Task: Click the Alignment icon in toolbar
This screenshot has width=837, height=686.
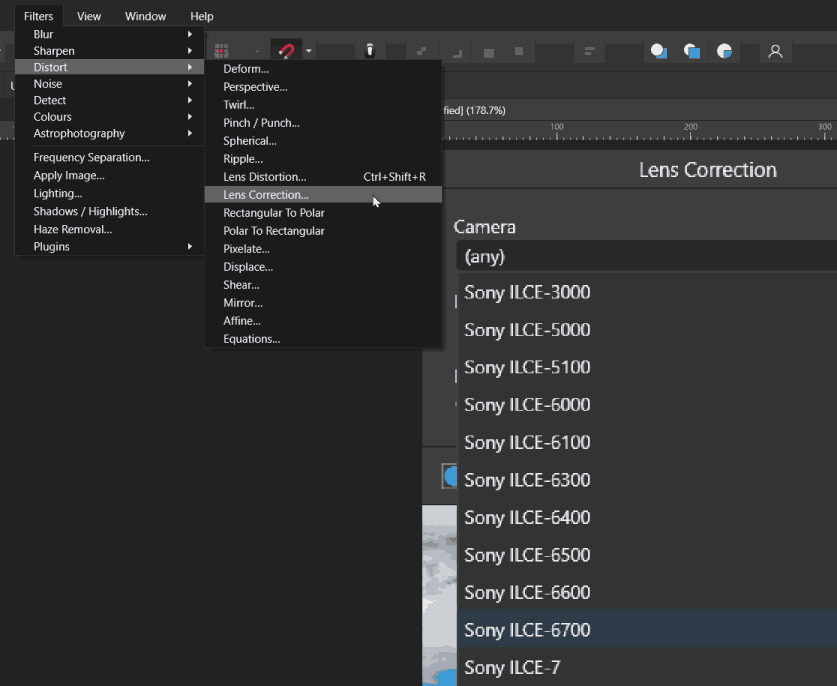Action: point(589,51)
